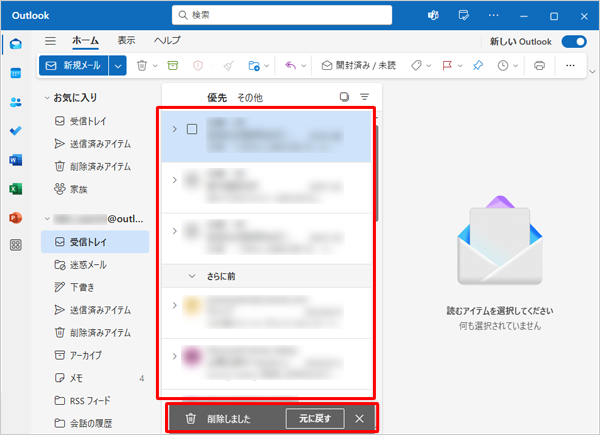Collapse the さらに前 group

click(x=192, y=276)
